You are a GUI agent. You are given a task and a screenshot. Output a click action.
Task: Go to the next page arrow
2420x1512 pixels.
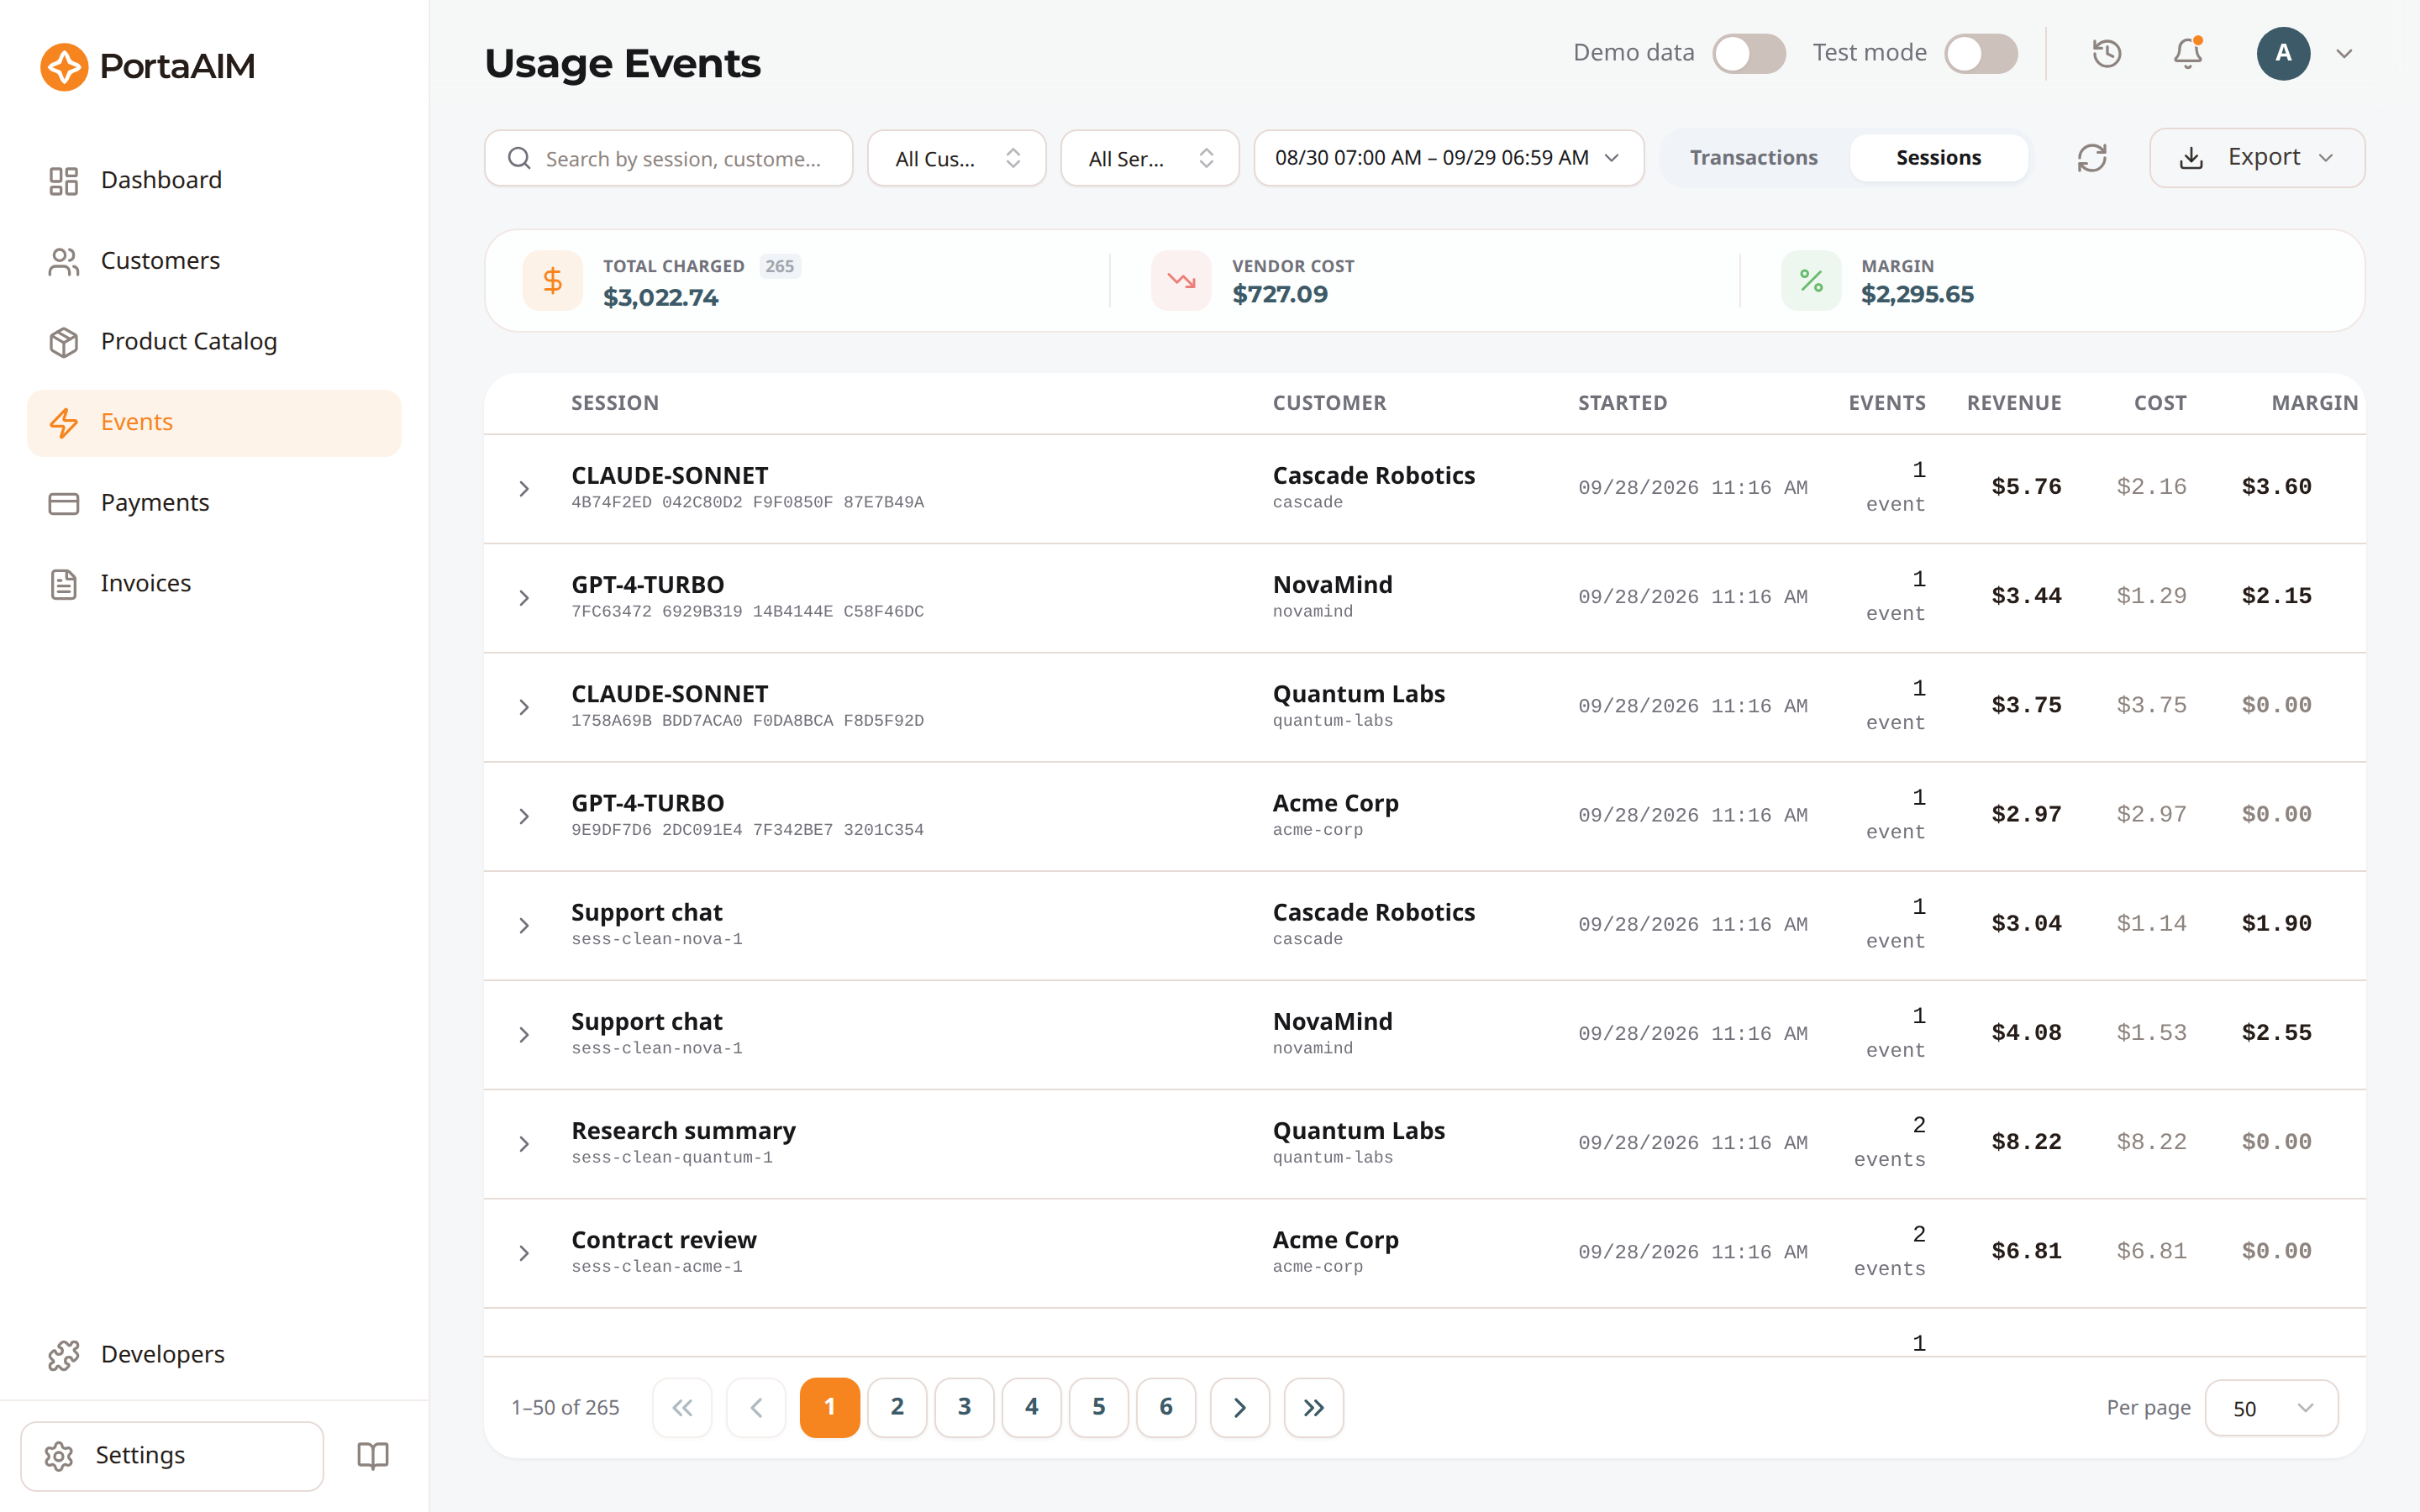[1240, 1407]
